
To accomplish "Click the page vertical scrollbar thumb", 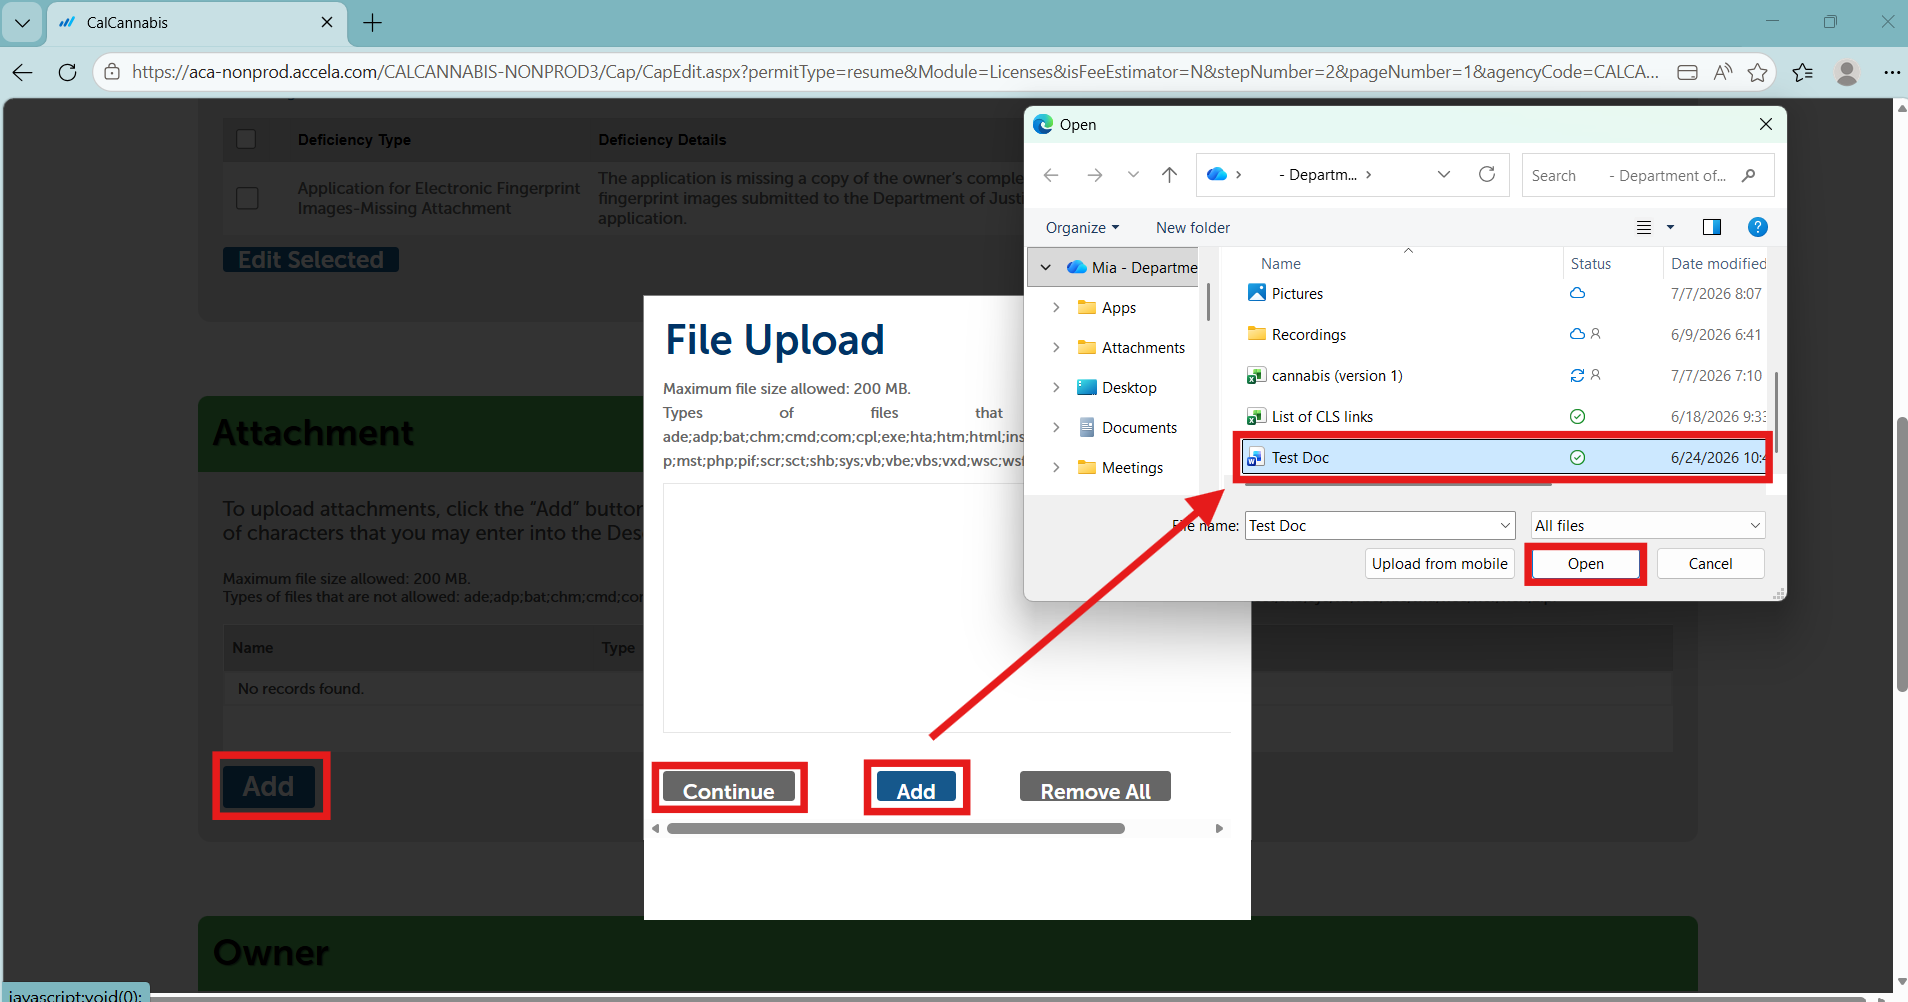I will [x=1901, y=554].
